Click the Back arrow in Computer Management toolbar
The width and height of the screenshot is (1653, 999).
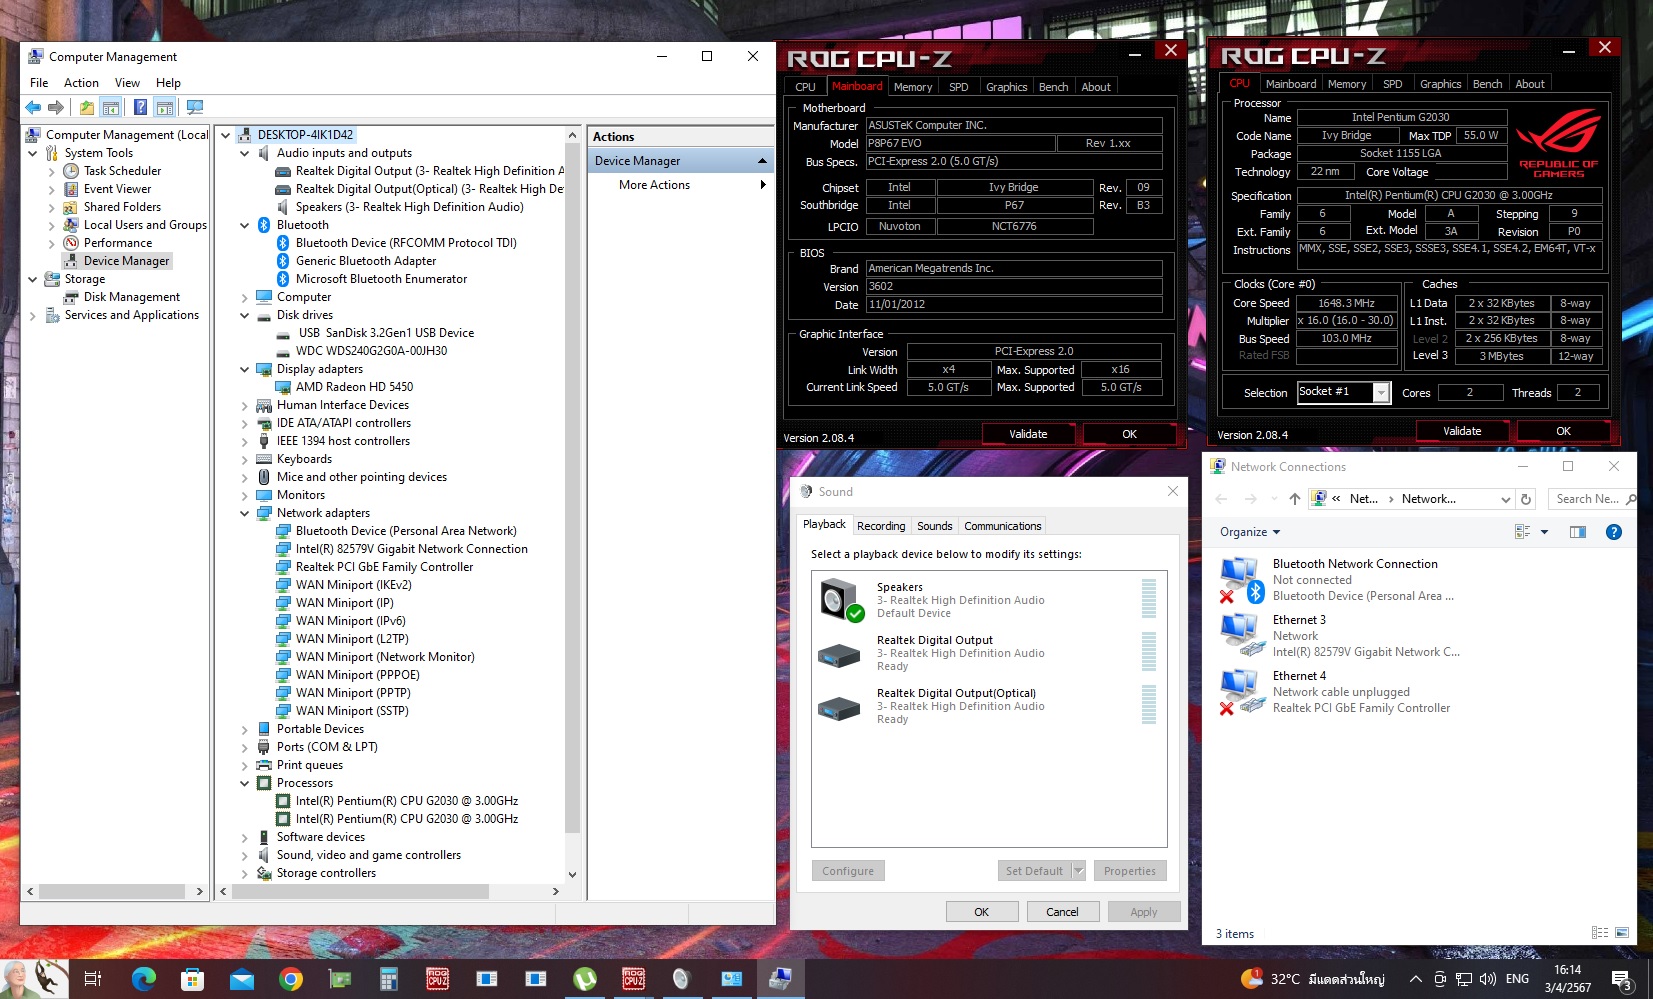33,107
